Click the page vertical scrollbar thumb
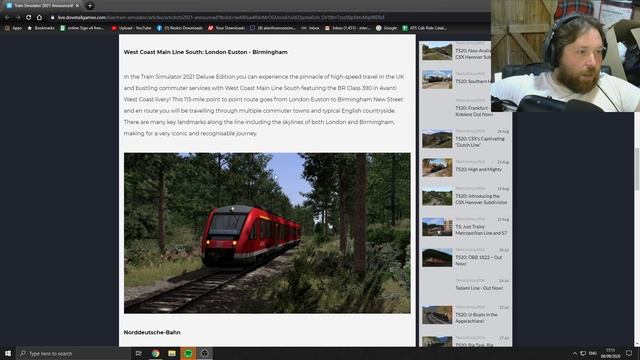Image resolution: width=640 pixels, height=360 pixels. 637,169
